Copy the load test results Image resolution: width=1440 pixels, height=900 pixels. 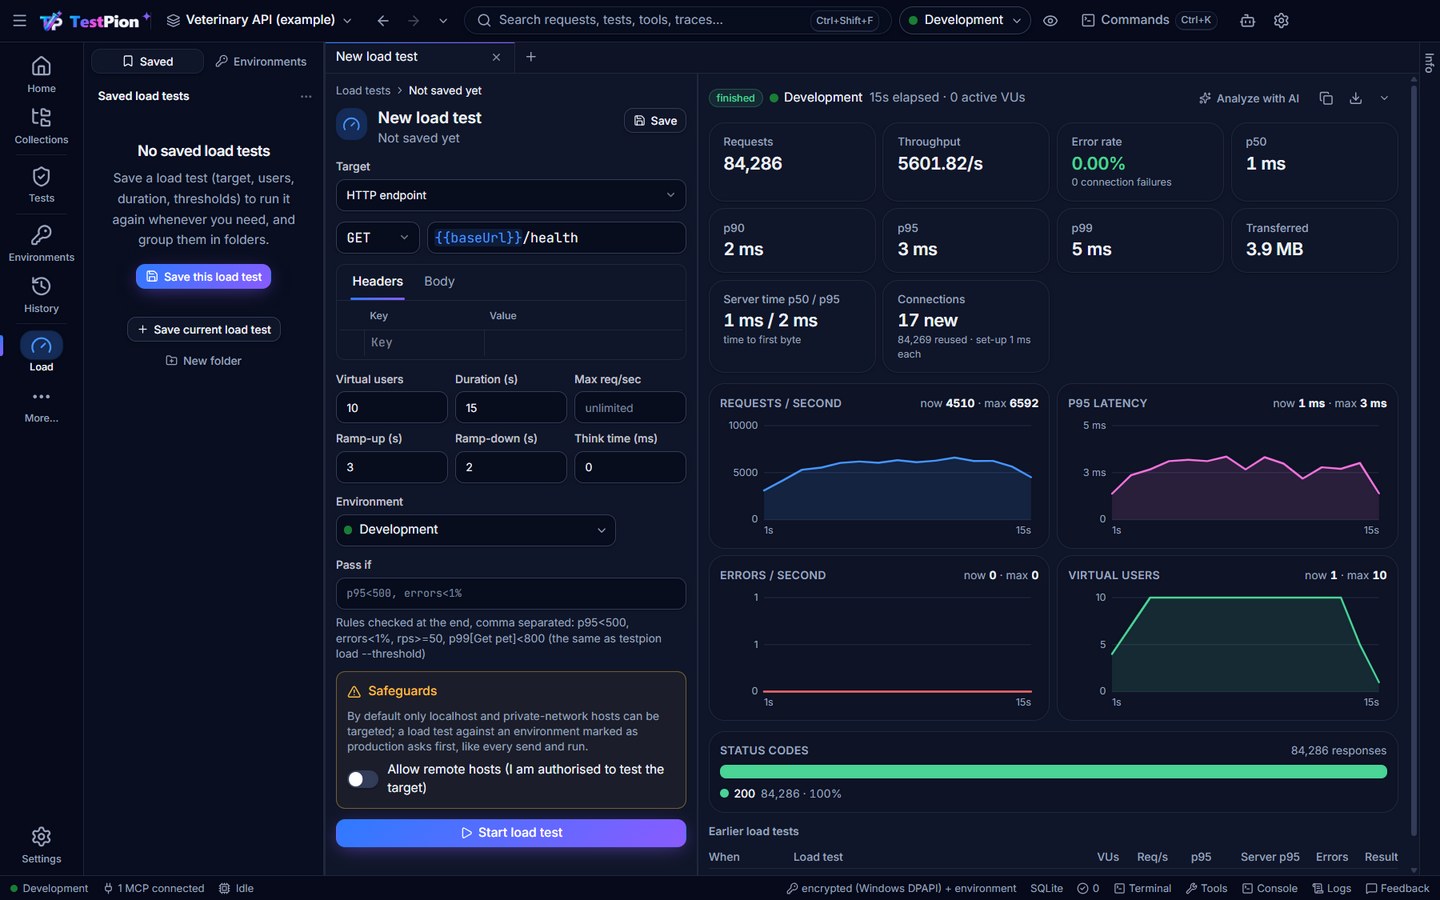tap(1326, 98)
